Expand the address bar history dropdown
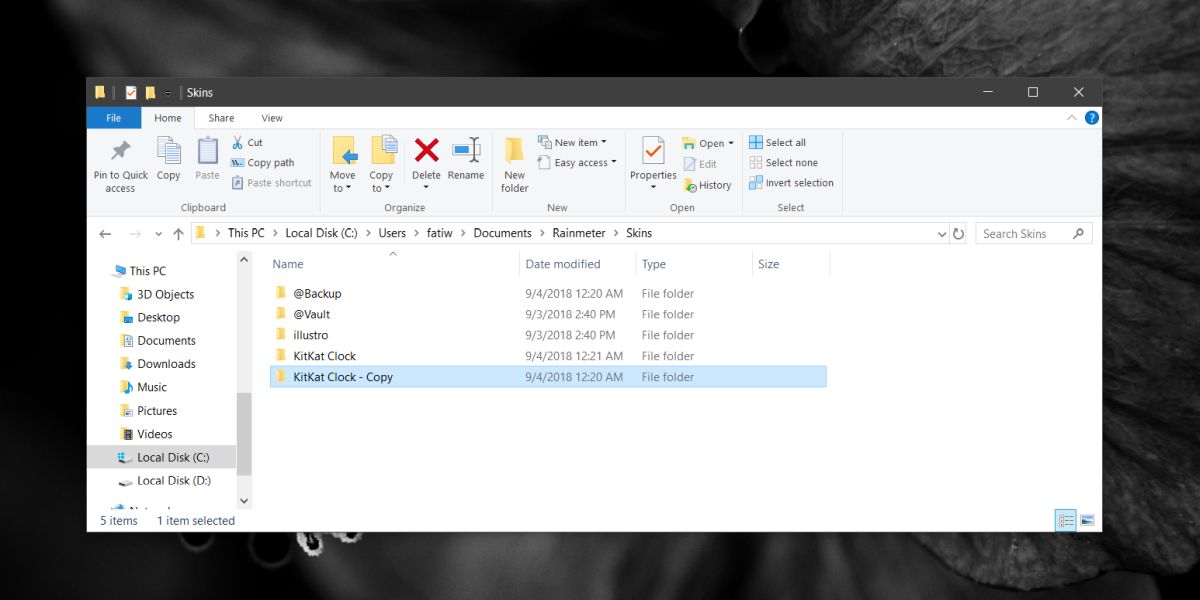Screen dimensions: 1200x600 coord(942,234)
